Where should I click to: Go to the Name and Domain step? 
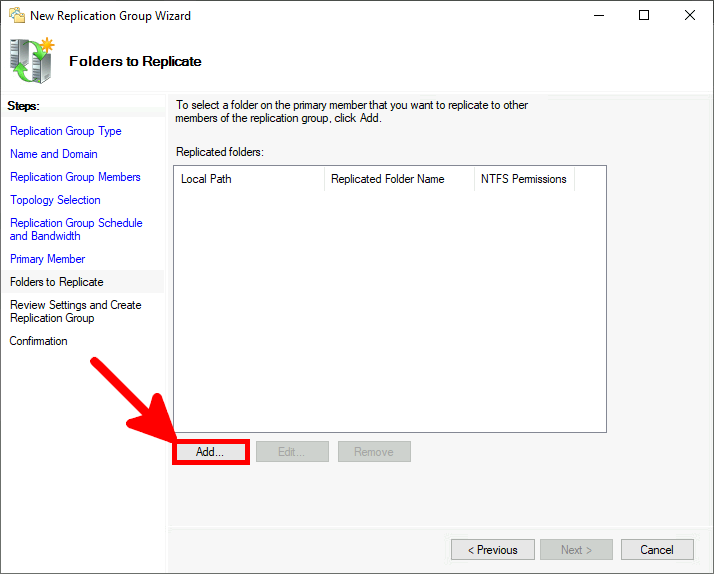point(54,154)
